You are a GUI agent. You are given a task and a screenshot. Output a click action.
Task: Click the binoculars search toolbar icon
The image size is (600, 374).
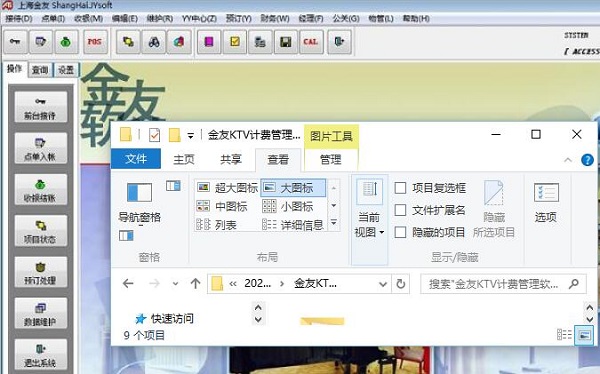pos(154,41)
